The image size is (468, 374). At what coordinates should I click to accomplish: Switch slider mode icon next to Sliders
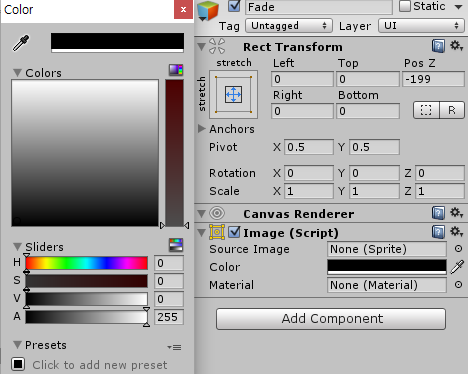[x=176, y=245]
